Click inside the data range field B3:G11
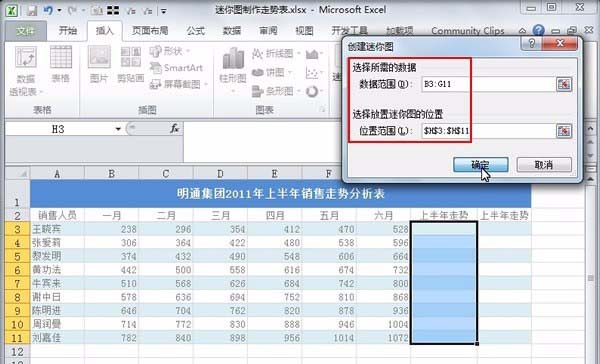 pos(488,84)
